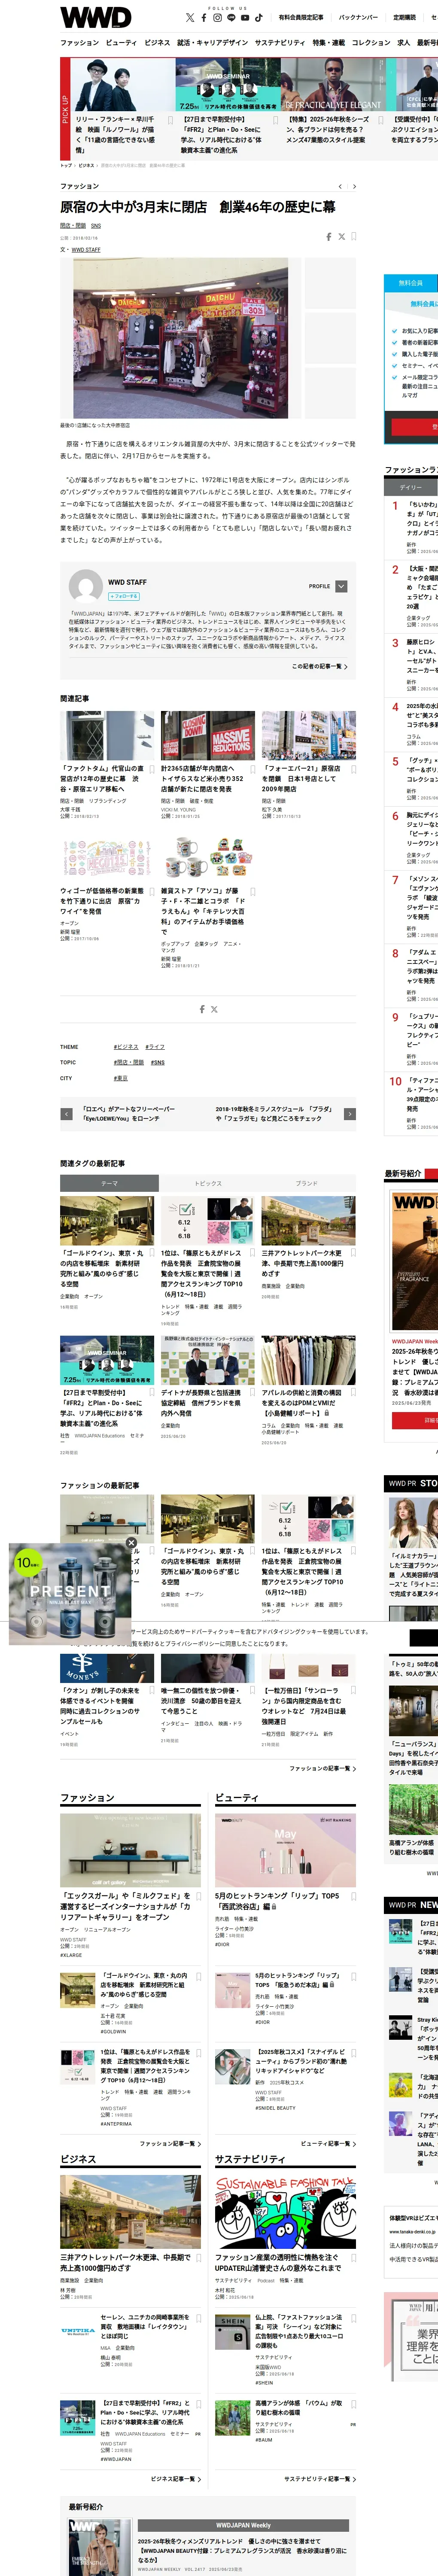
Task: Open main Daichu store photo
Action: [180, 338]
